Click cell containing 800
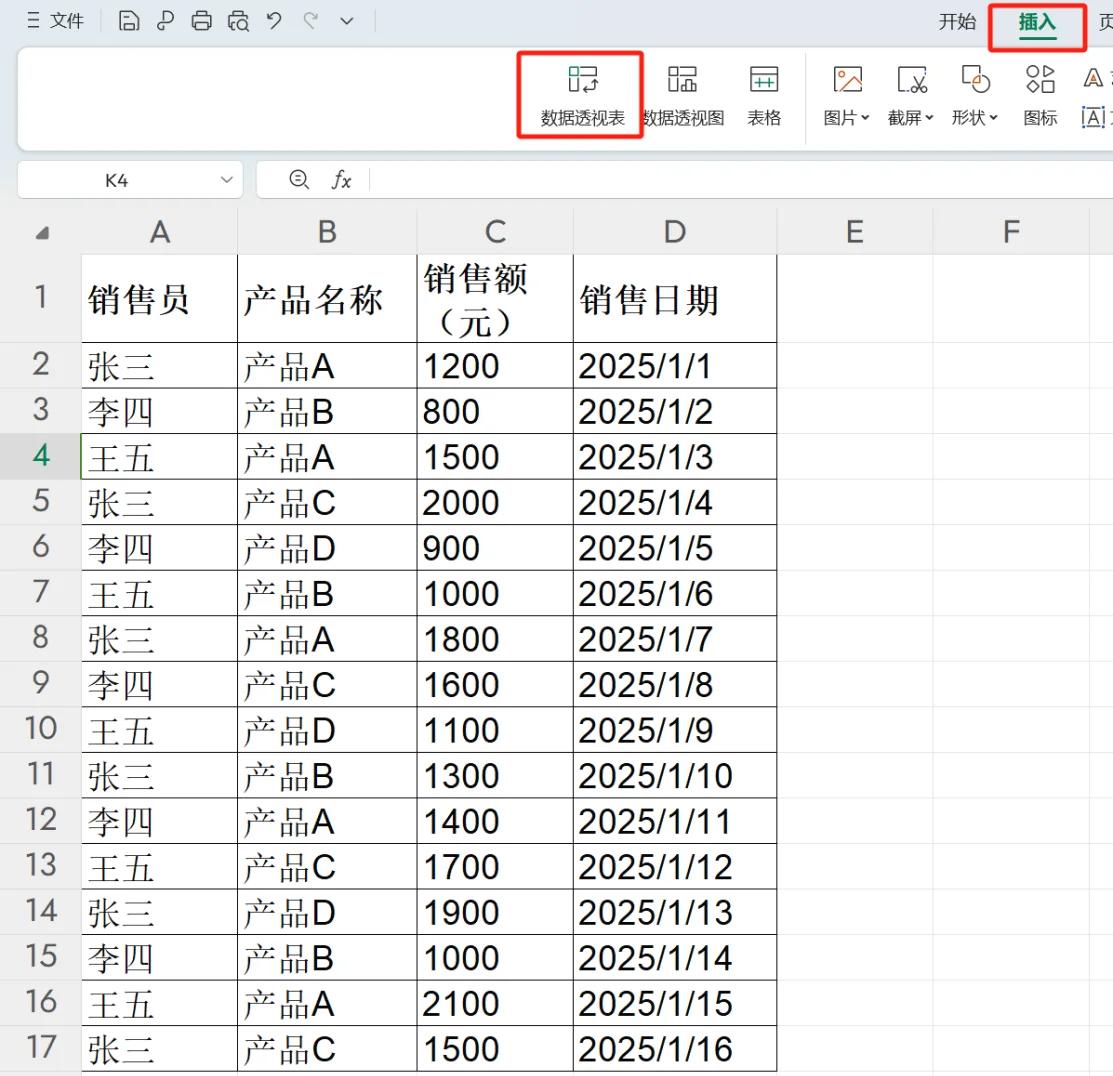Screen dimensions: 1113x1076 (x=495, y=411)
